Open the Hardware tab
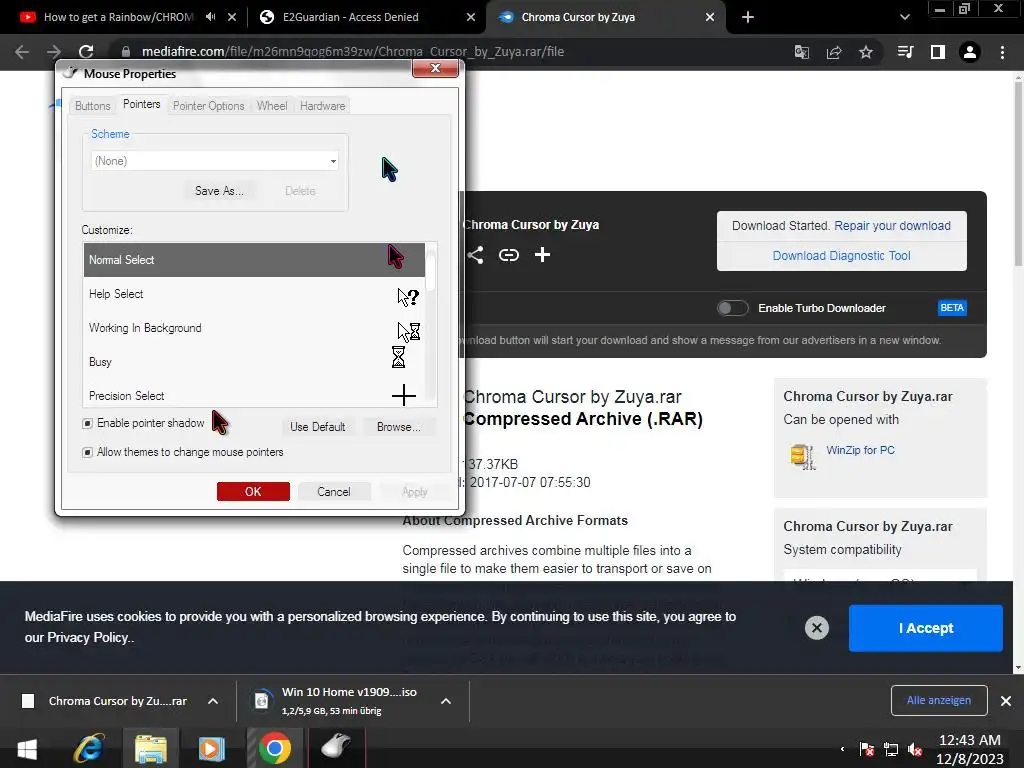The image size is (1024, 768). tap(323, 106)
